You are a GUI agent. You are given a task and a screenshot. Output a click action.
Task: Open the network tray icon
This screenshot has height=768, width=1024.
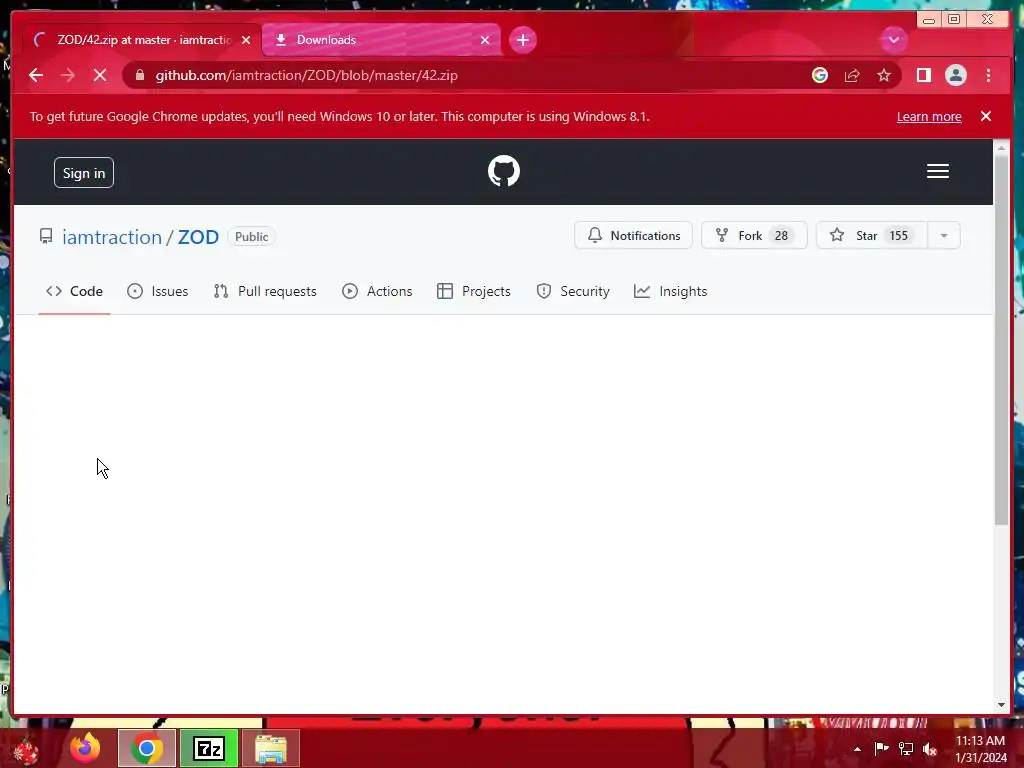[x=906, y=748]
